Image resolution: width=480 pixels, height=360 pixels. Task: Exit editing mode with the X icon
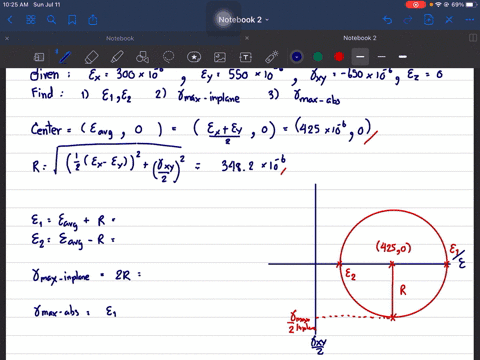click(x=449, y=20)
